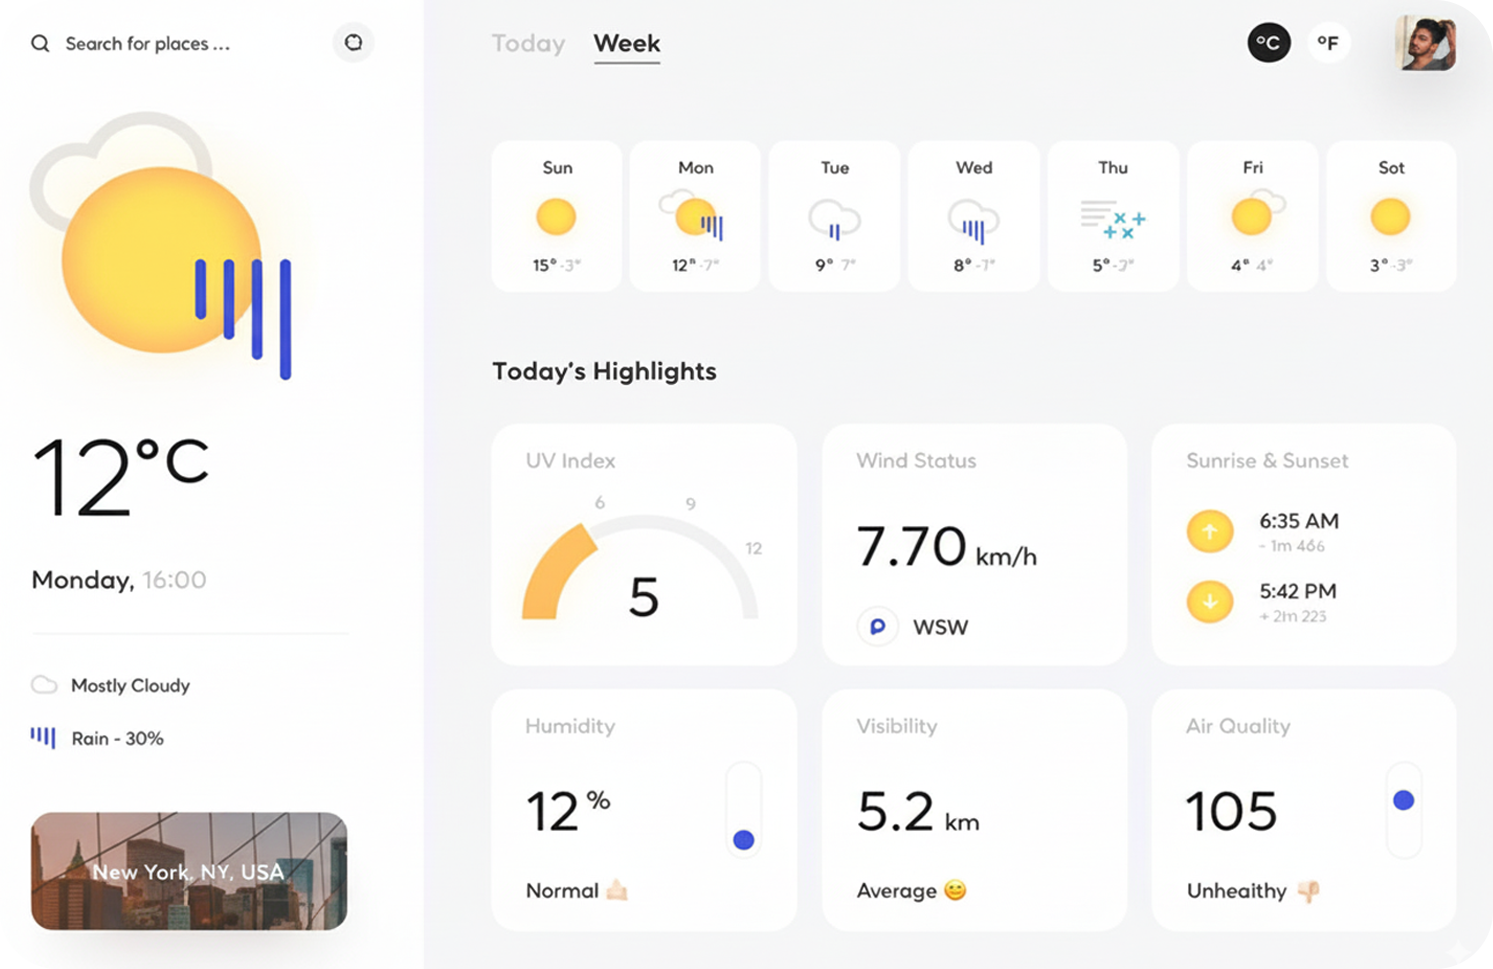Click the Search for places field

(x=148, y=44)
